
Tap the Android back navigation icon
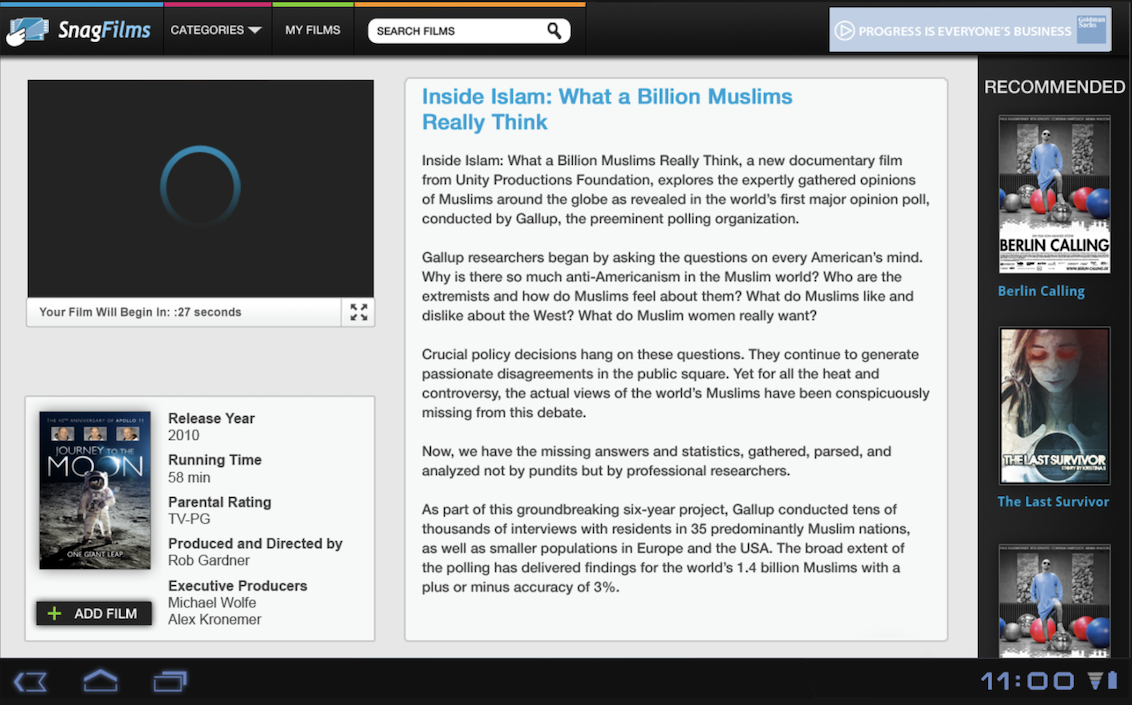30,681
